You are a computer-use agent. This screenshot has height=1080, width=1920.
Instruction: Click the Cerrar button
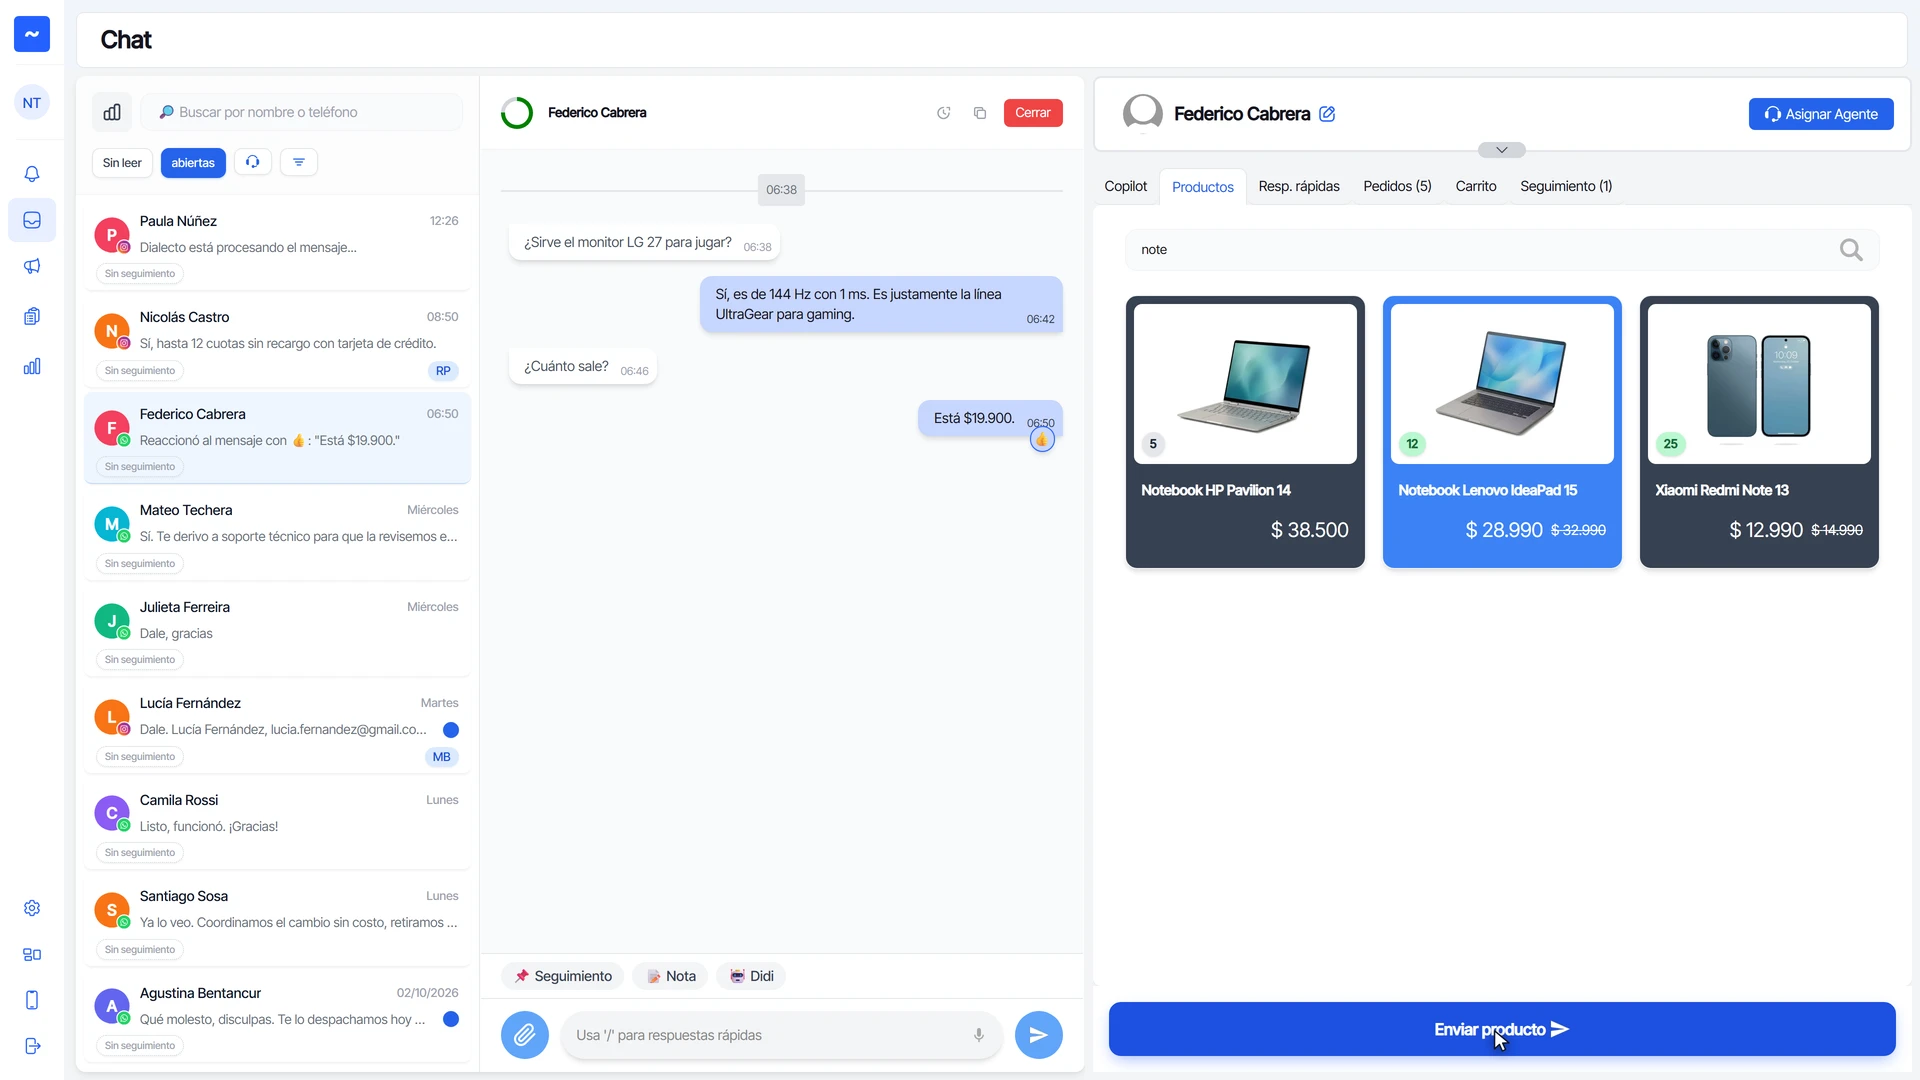pyautogui.click(x=1033, y=113)
